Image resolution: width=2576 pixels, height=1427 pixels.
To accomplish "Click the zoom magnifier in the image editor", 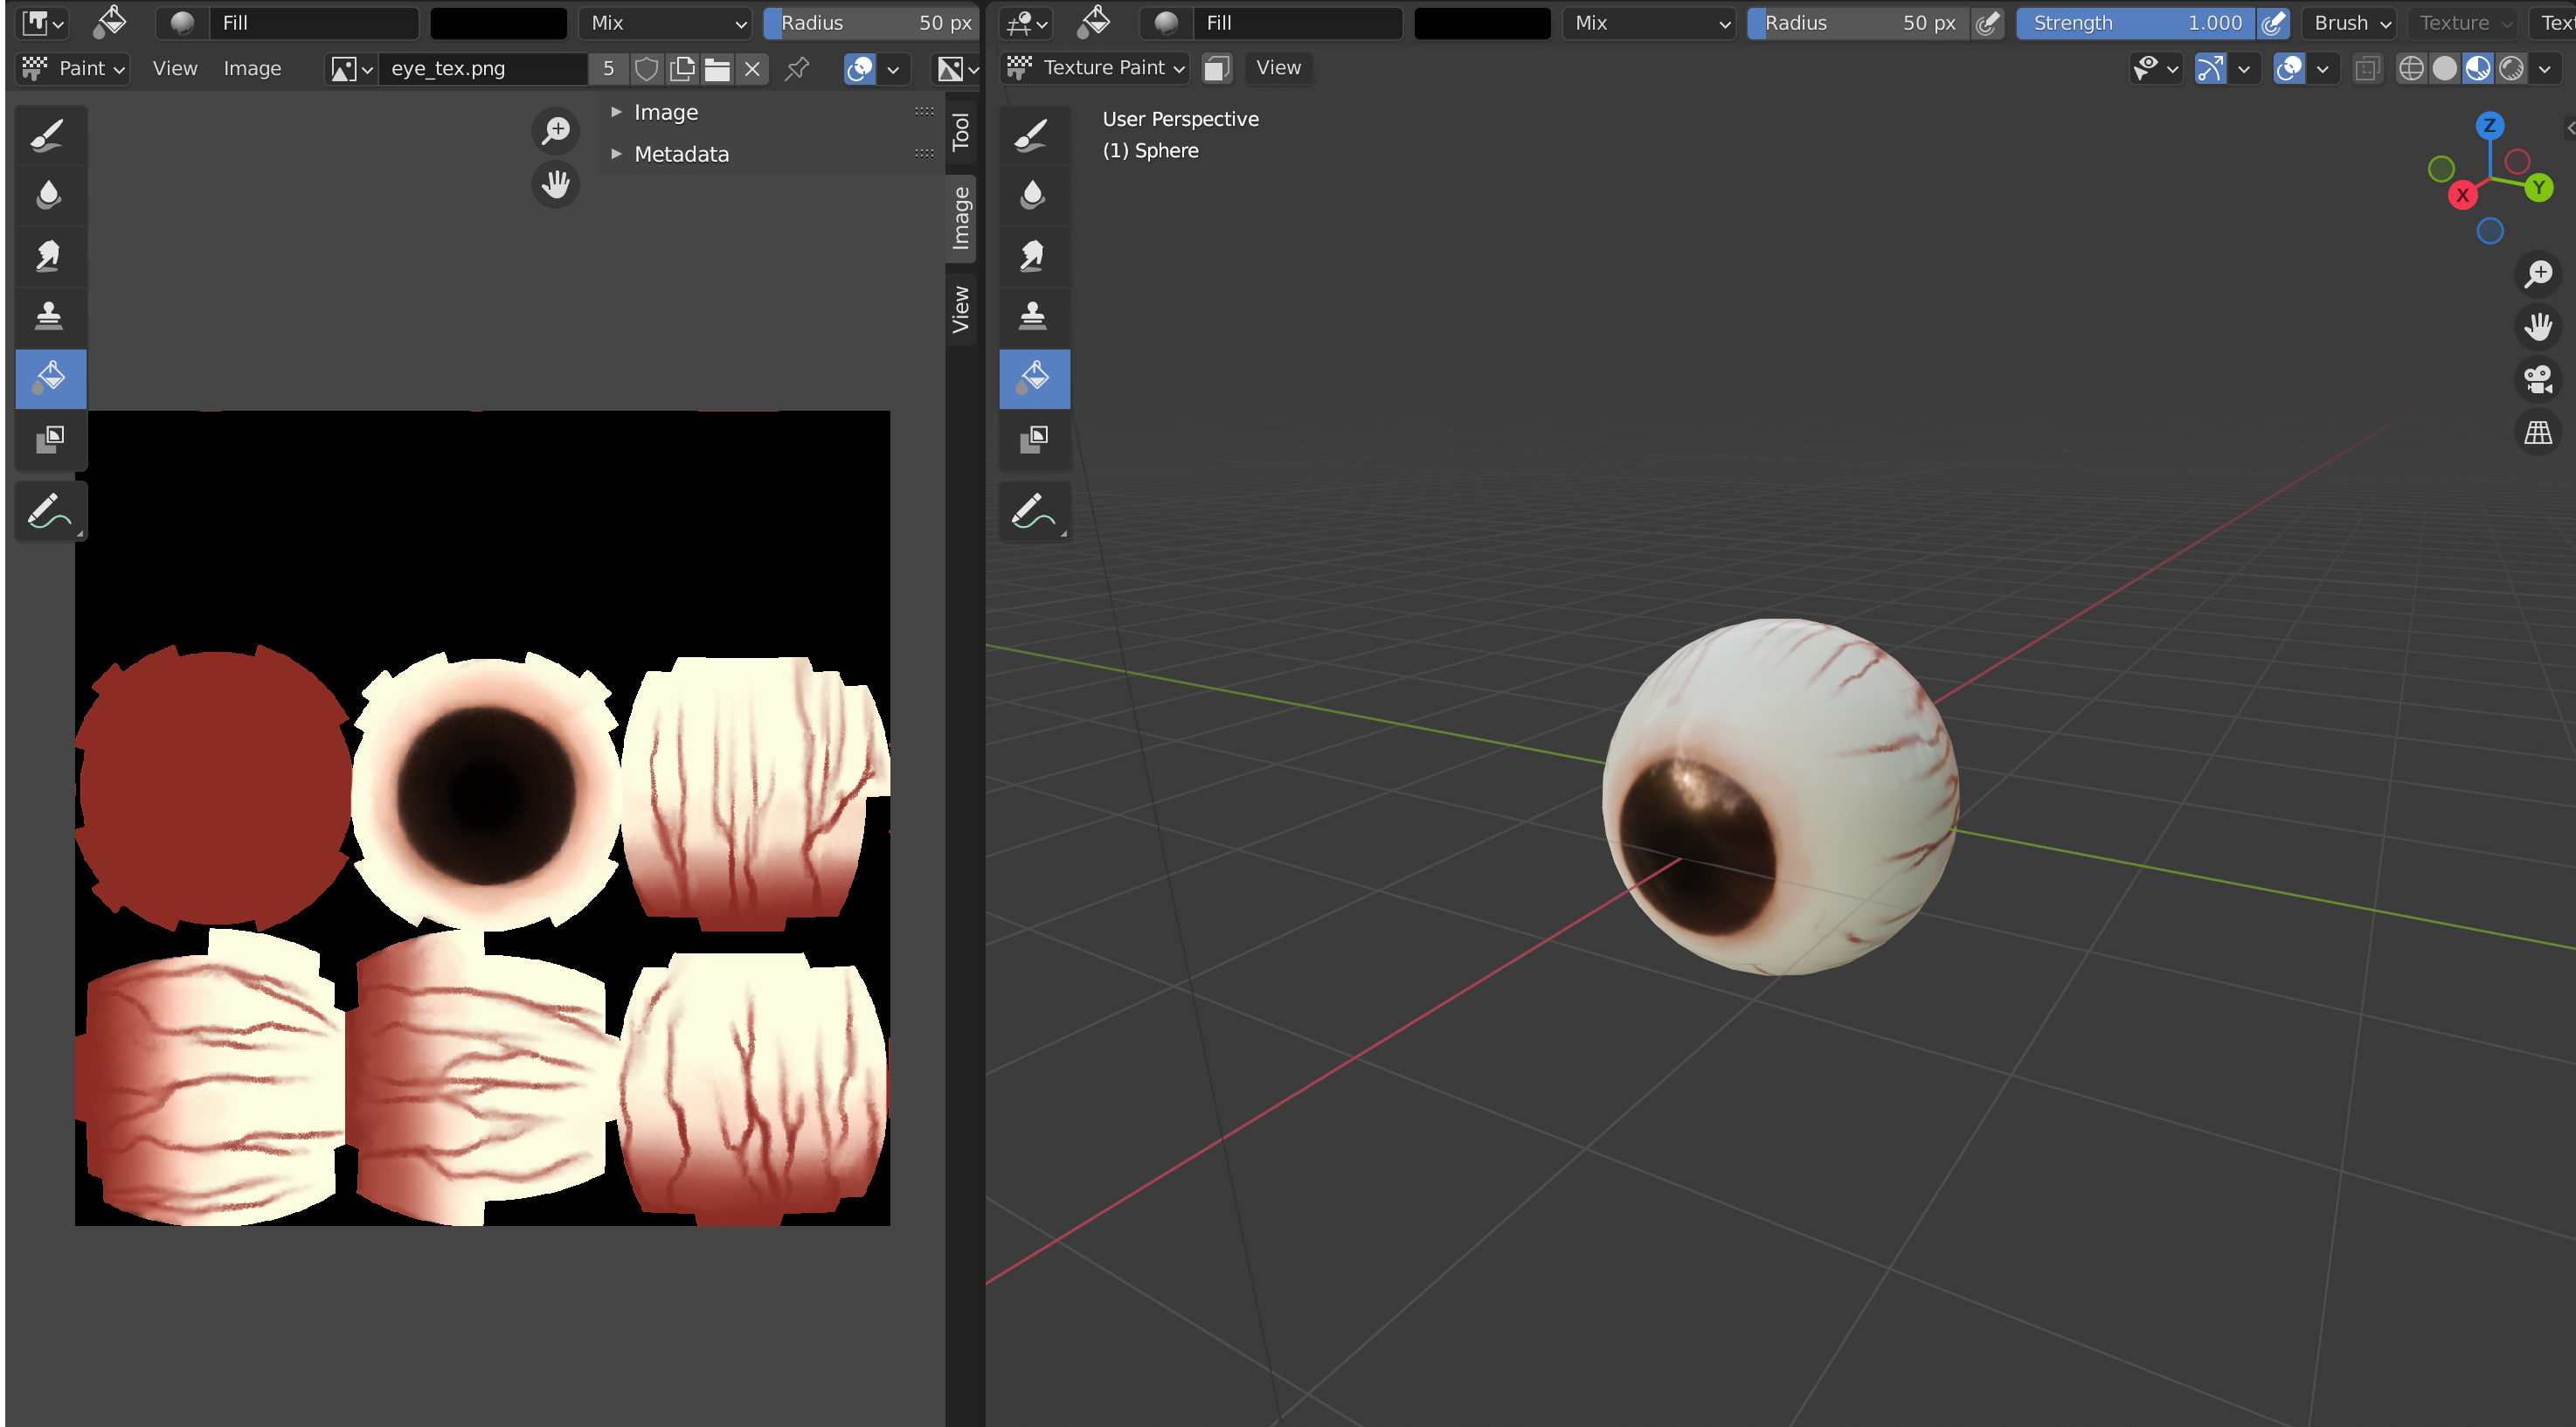I will click(556, 131).
